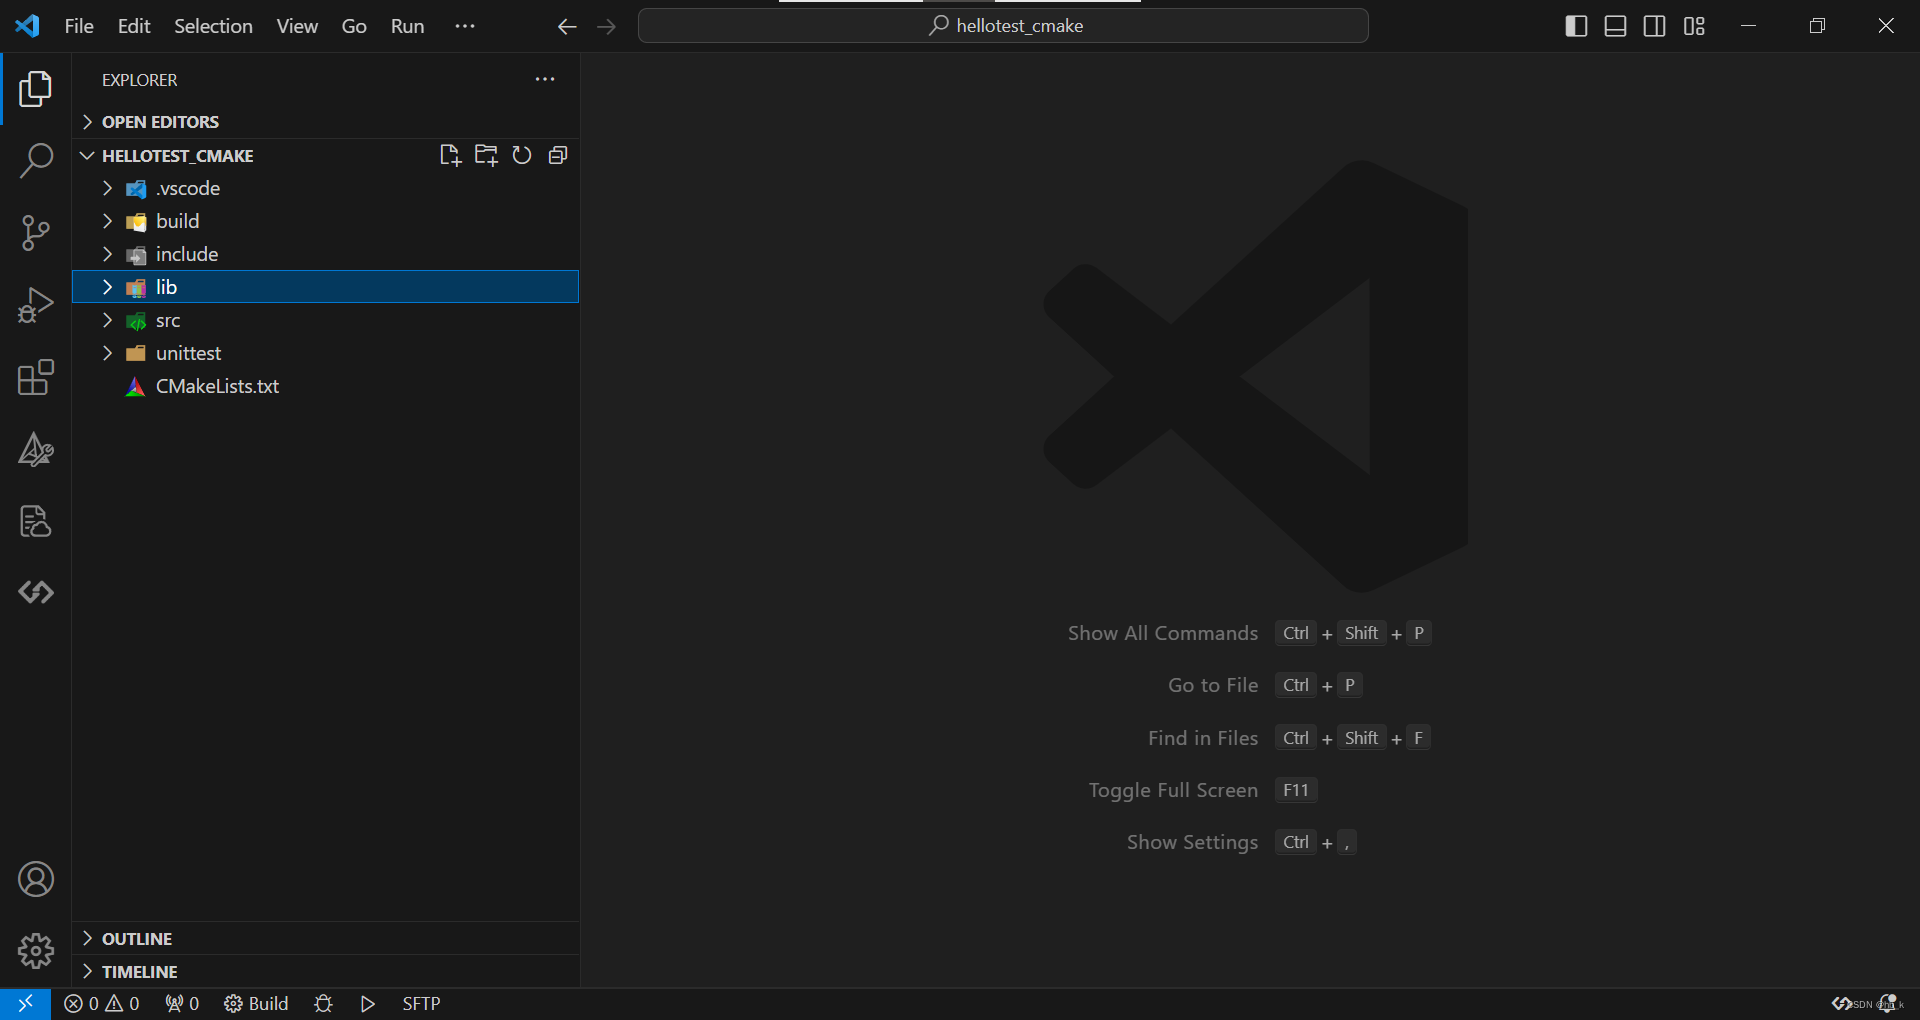The width and height of the screenshot is (1920, 1020).
Task: Open the Selection menu
Action: 213,26
